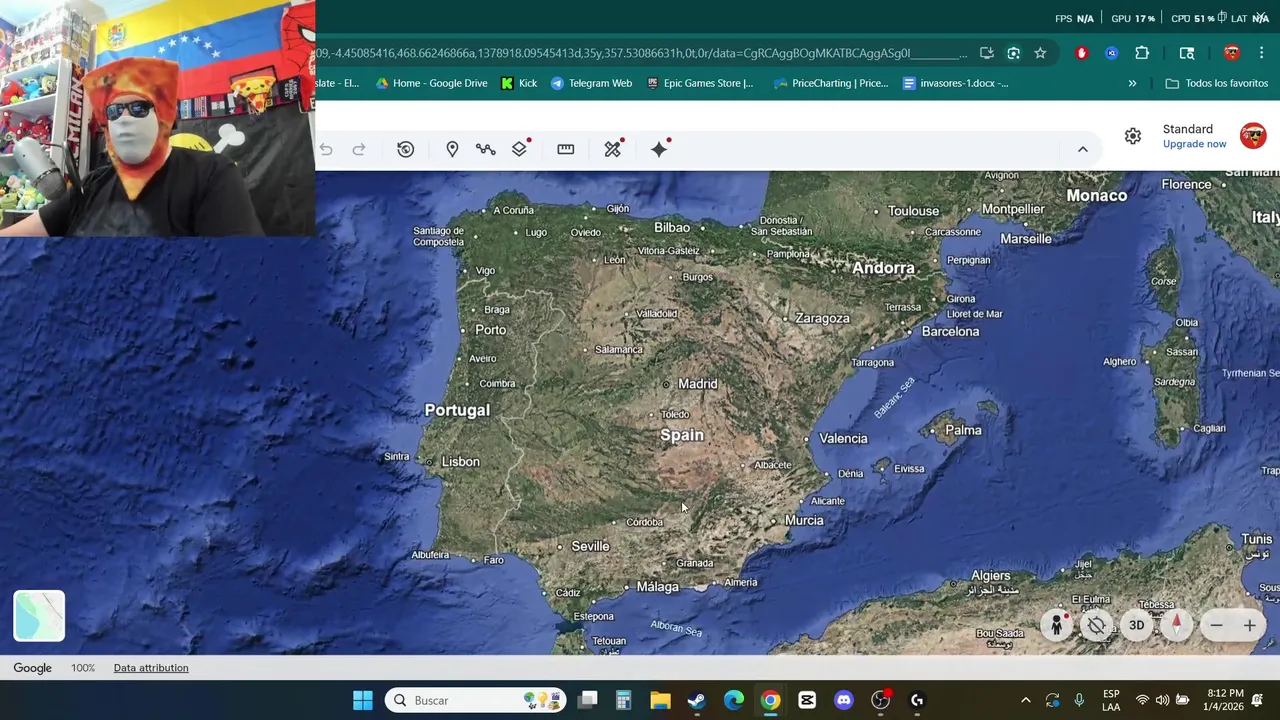Viewport: 1280px width, 720px height.
Task: Bookmark this page with the star icon
Action: 1040,53
